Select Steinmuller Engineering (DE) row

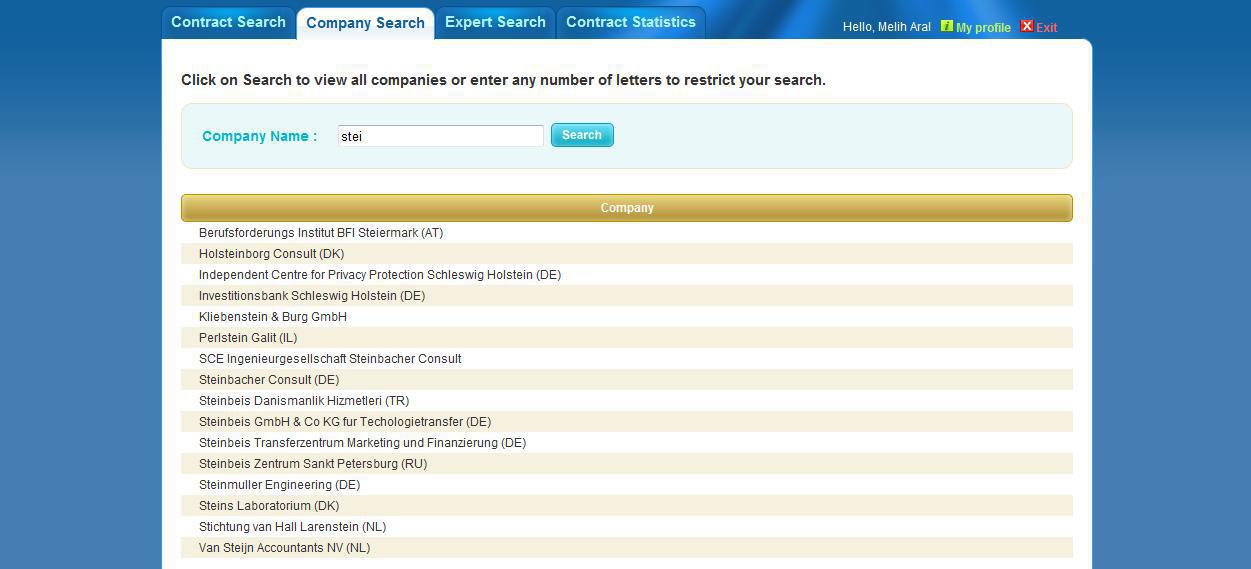[627, 485]
